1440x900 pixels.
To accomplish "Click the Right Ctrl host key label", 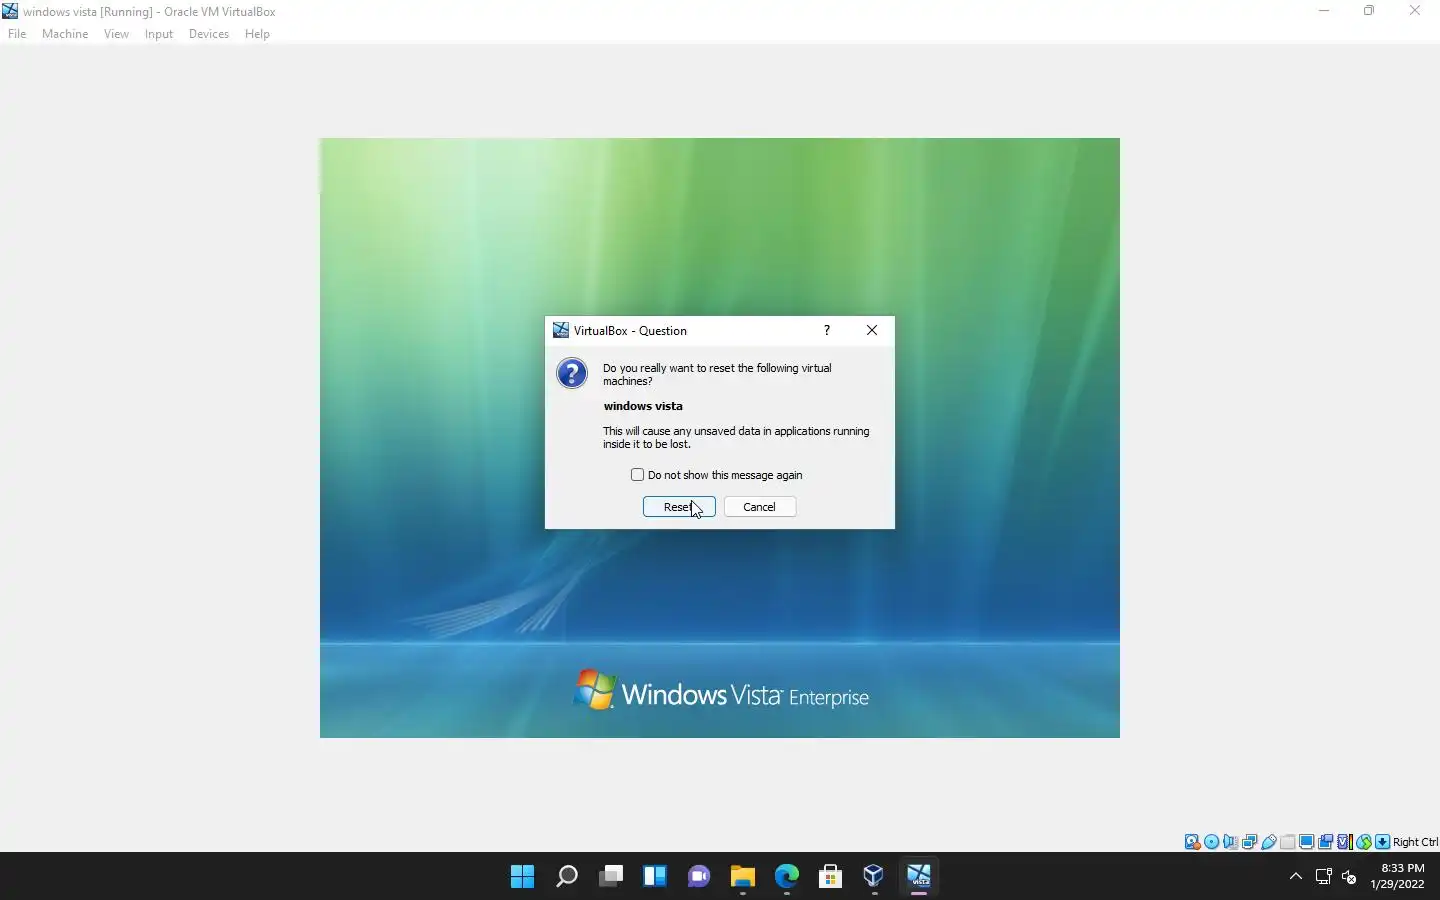I will (x=1415, y=842).
